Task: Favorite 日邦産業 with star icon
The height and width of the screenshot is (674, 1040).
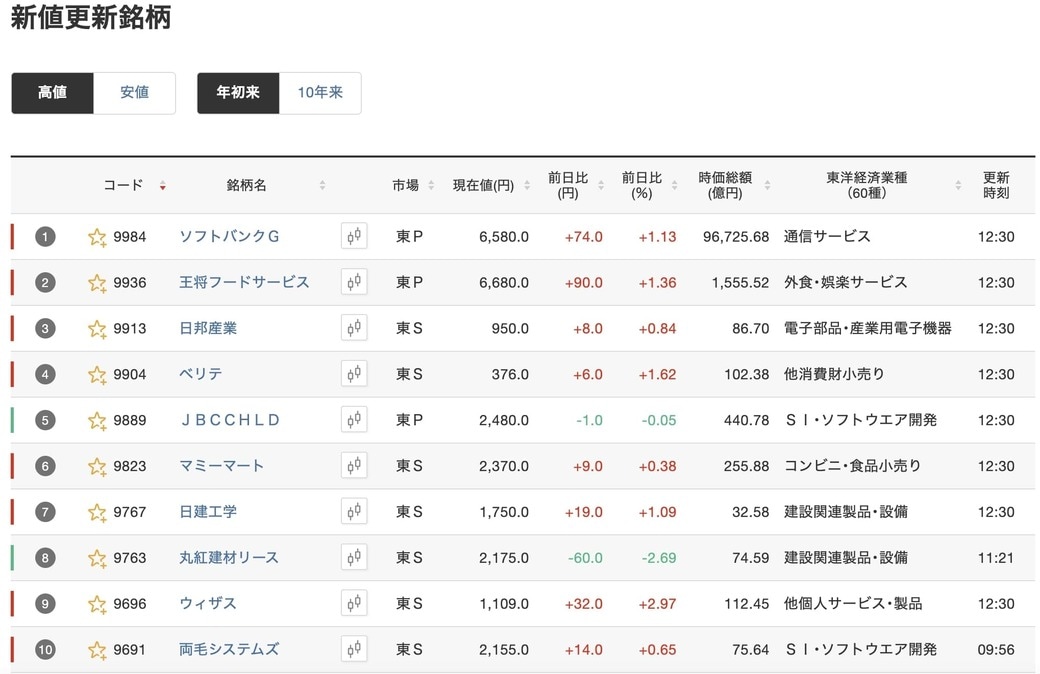Action: 97,328
